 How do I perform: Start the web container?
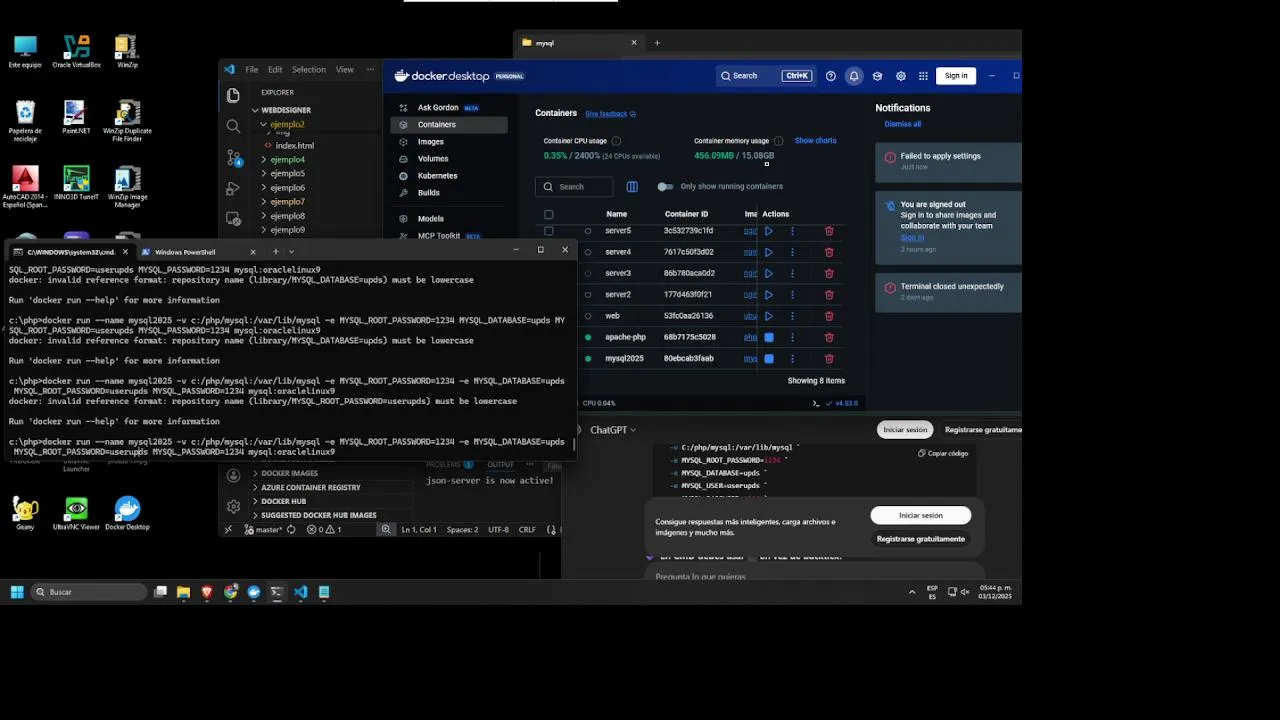(768, 316)
